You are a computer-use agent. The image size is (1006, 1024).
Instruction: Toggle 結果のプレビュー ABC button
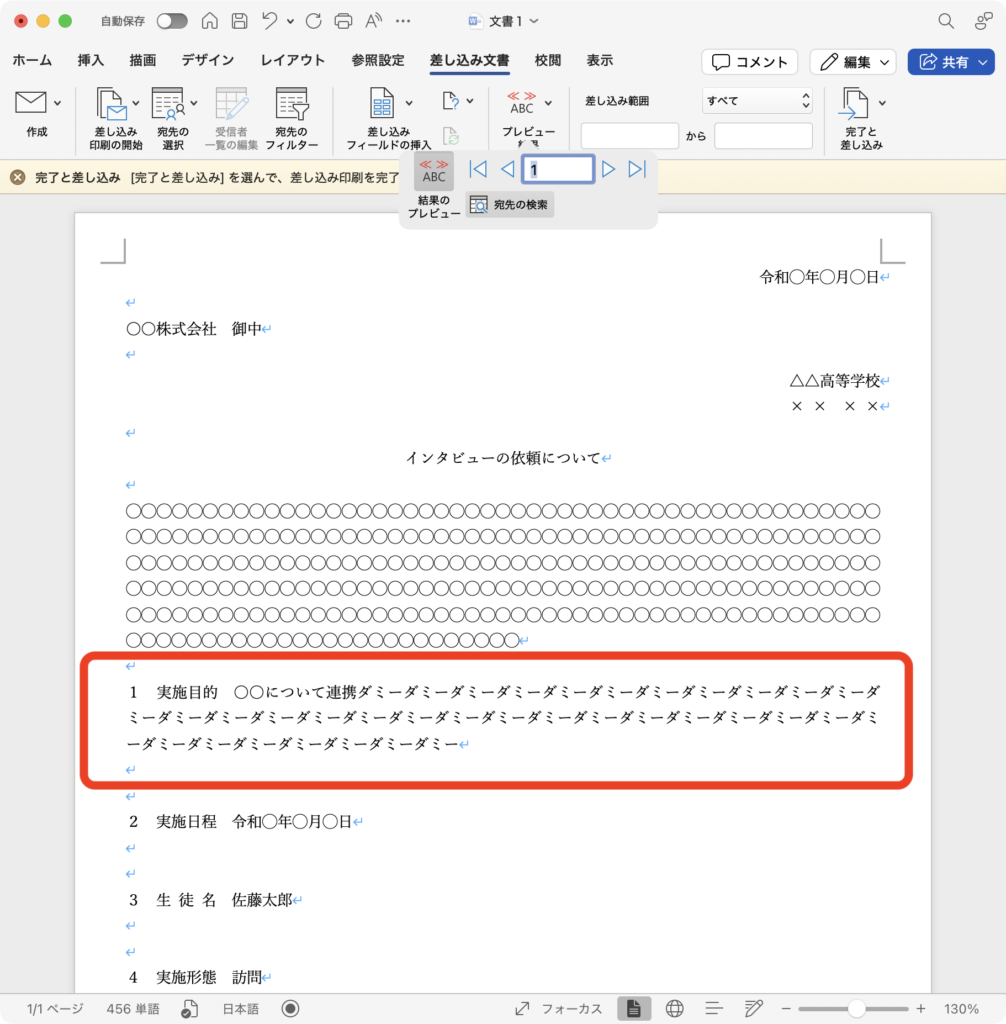click(x=434, y=171)
